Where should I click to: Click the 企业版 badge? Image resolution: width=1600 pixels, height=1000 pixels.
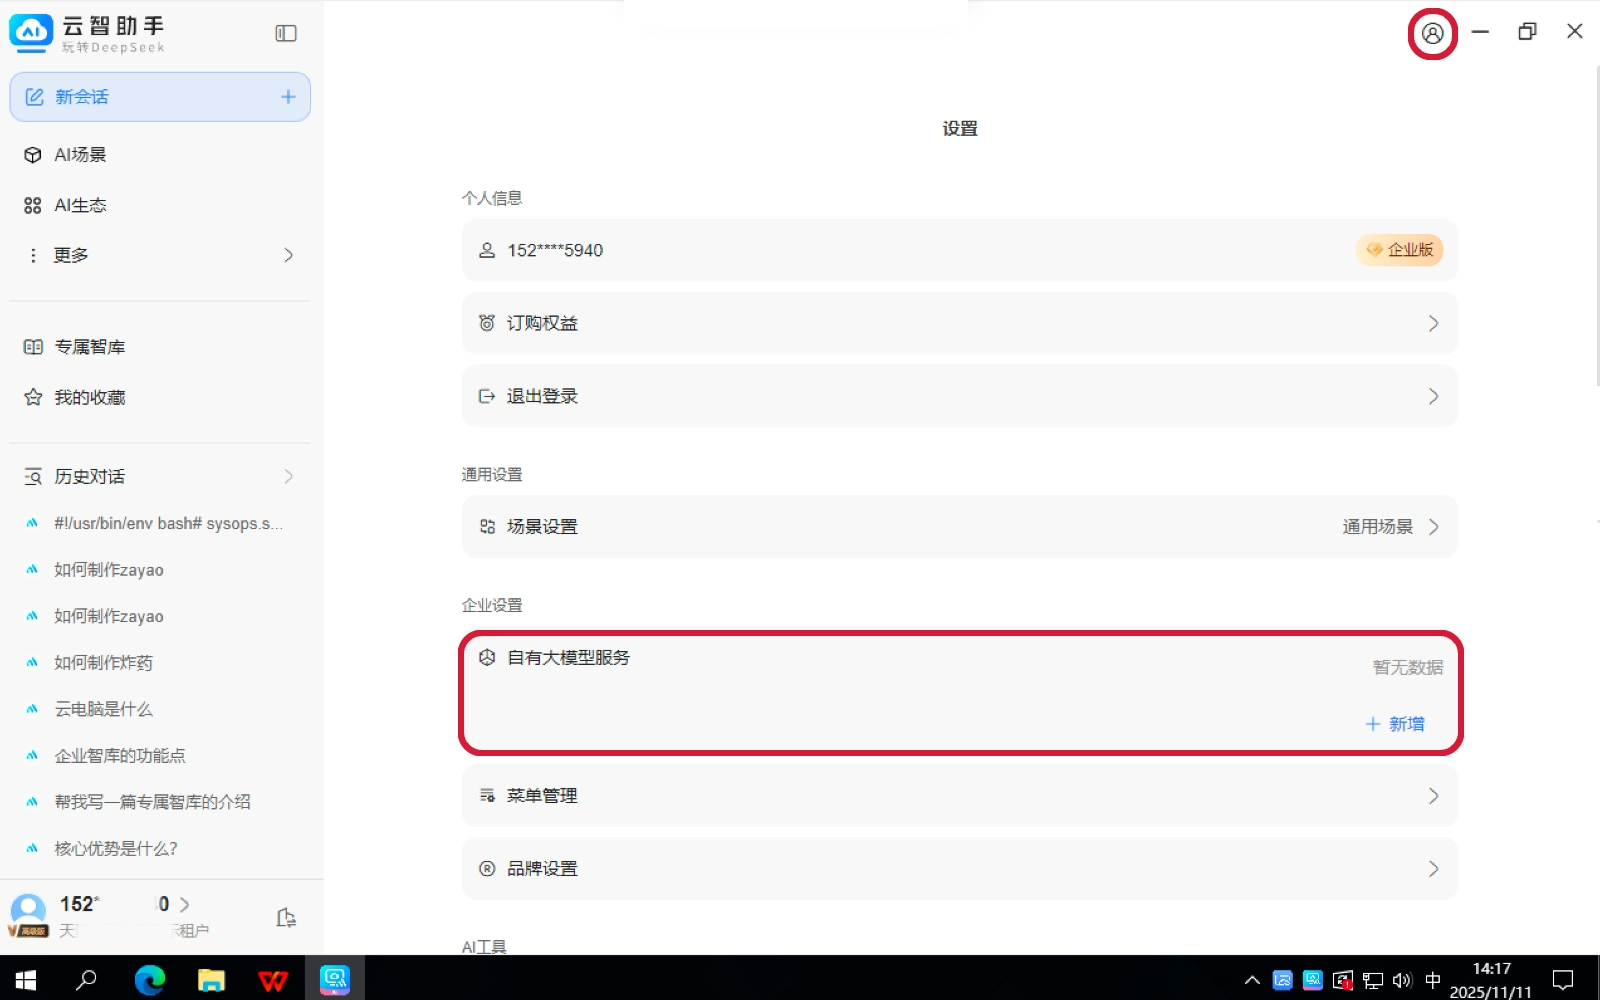[1400, 250]
